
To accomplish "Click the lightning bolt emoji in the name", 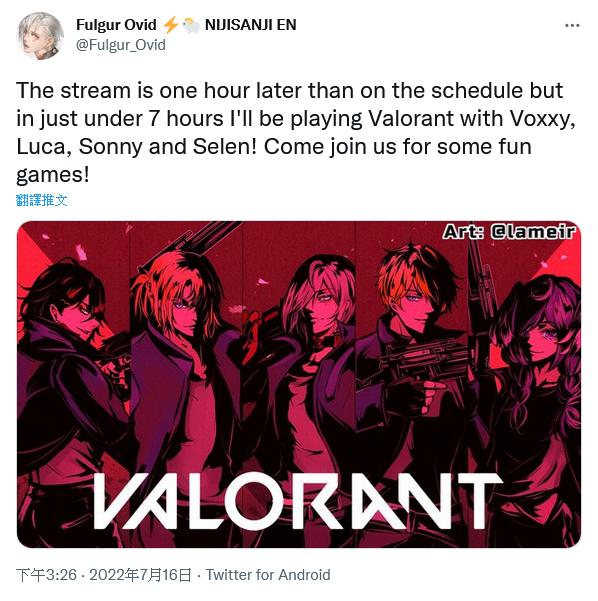I will point(171,25).
